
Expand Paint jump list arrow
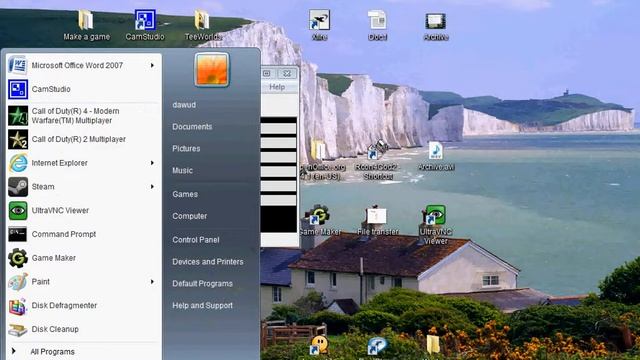tap(152, 282)
